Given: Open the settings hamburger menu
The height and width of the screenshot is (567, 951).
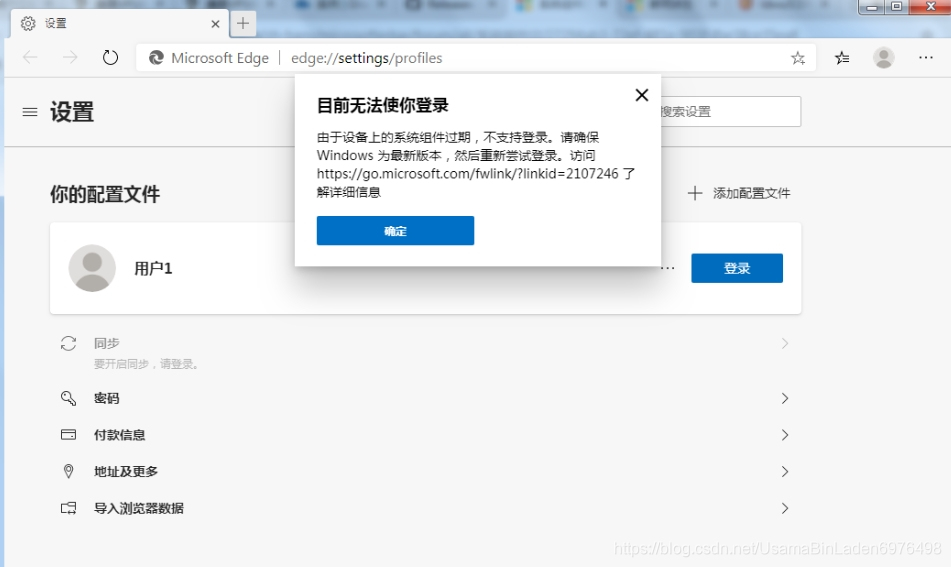Looking at the screenshot, I should click(x=30, y=112).
